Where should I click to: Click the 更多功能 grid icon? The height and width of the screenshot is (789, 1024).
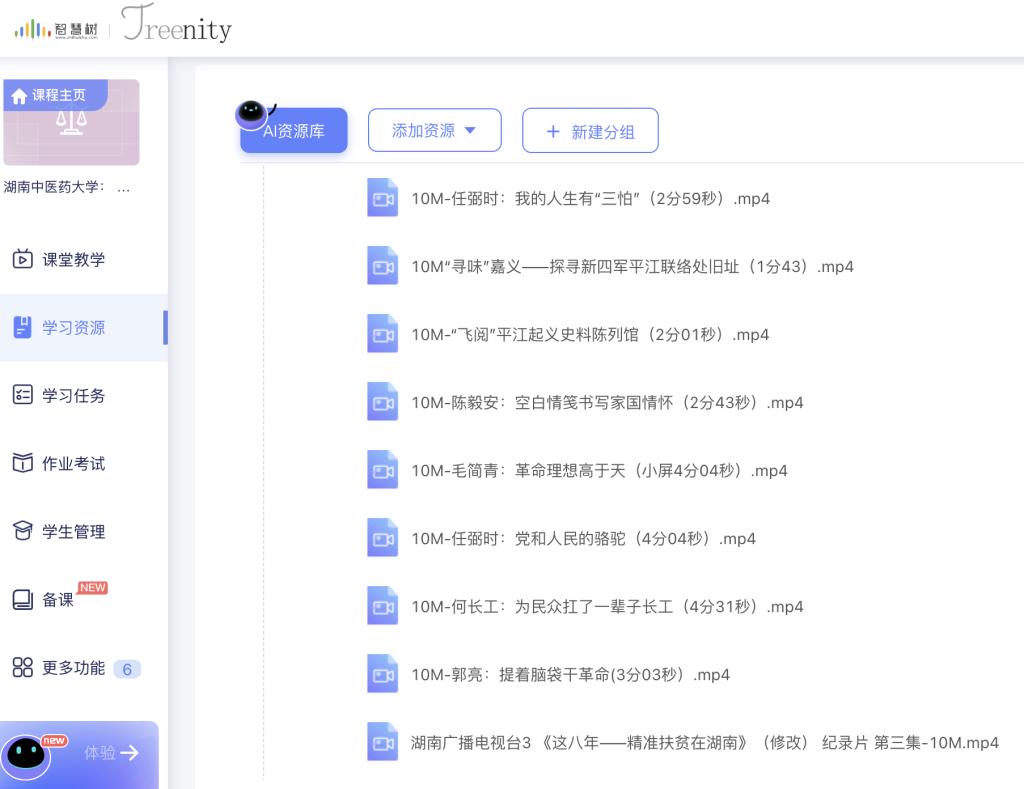(22, 668)
